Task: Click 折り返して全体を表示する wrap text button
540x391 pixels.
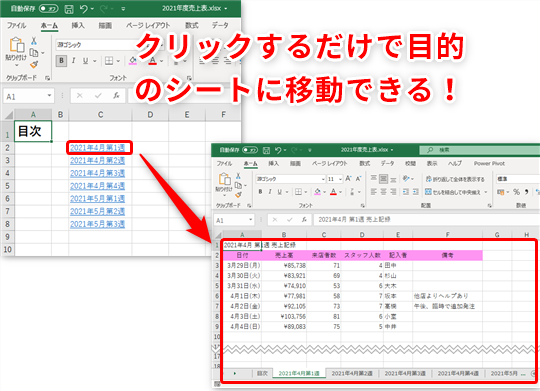Action: 455,179
